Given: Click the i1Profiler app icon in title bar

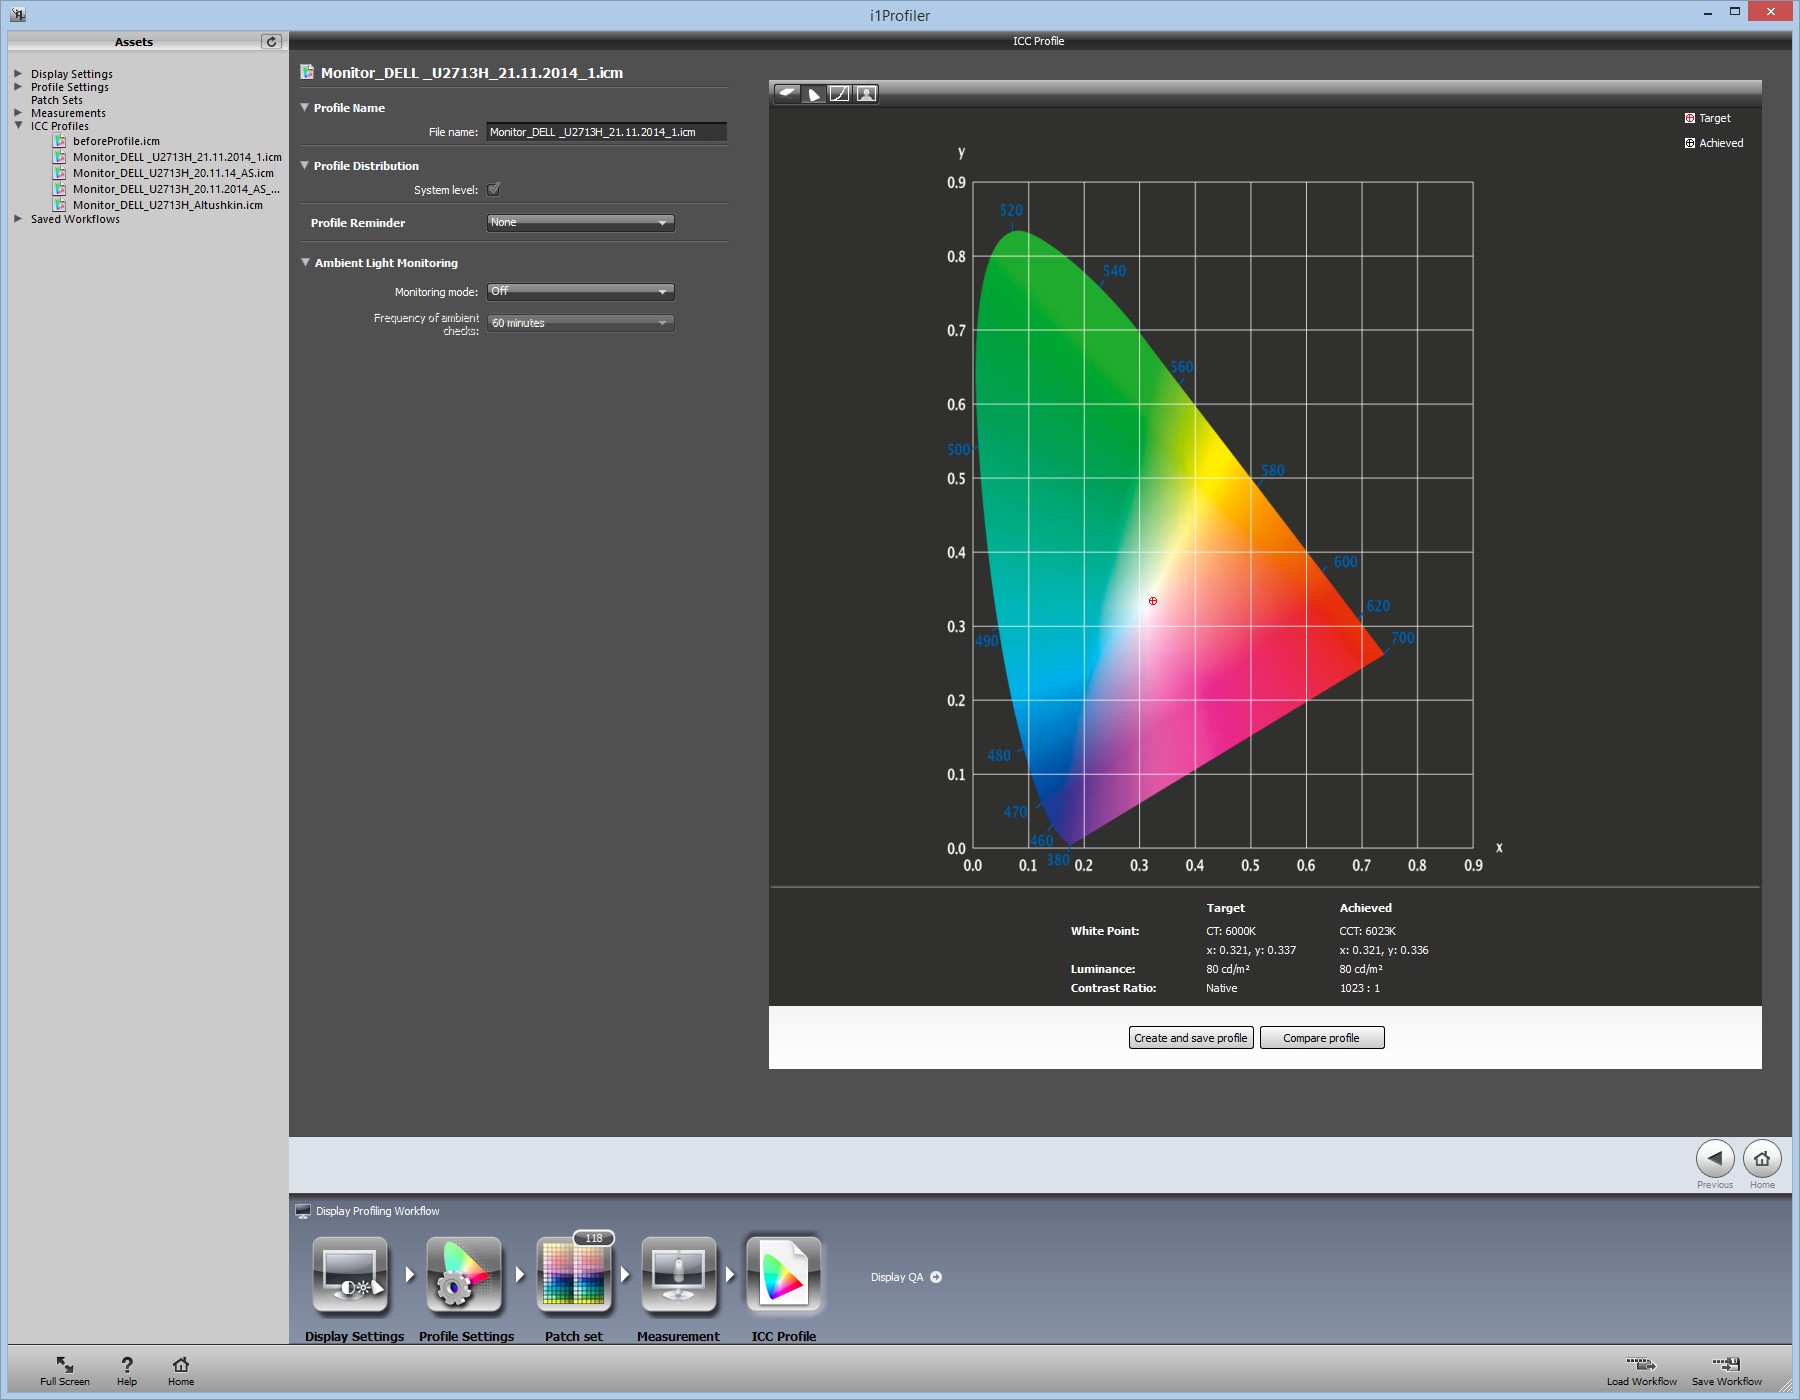Looking at the screenshot, I should coord(18,15).
